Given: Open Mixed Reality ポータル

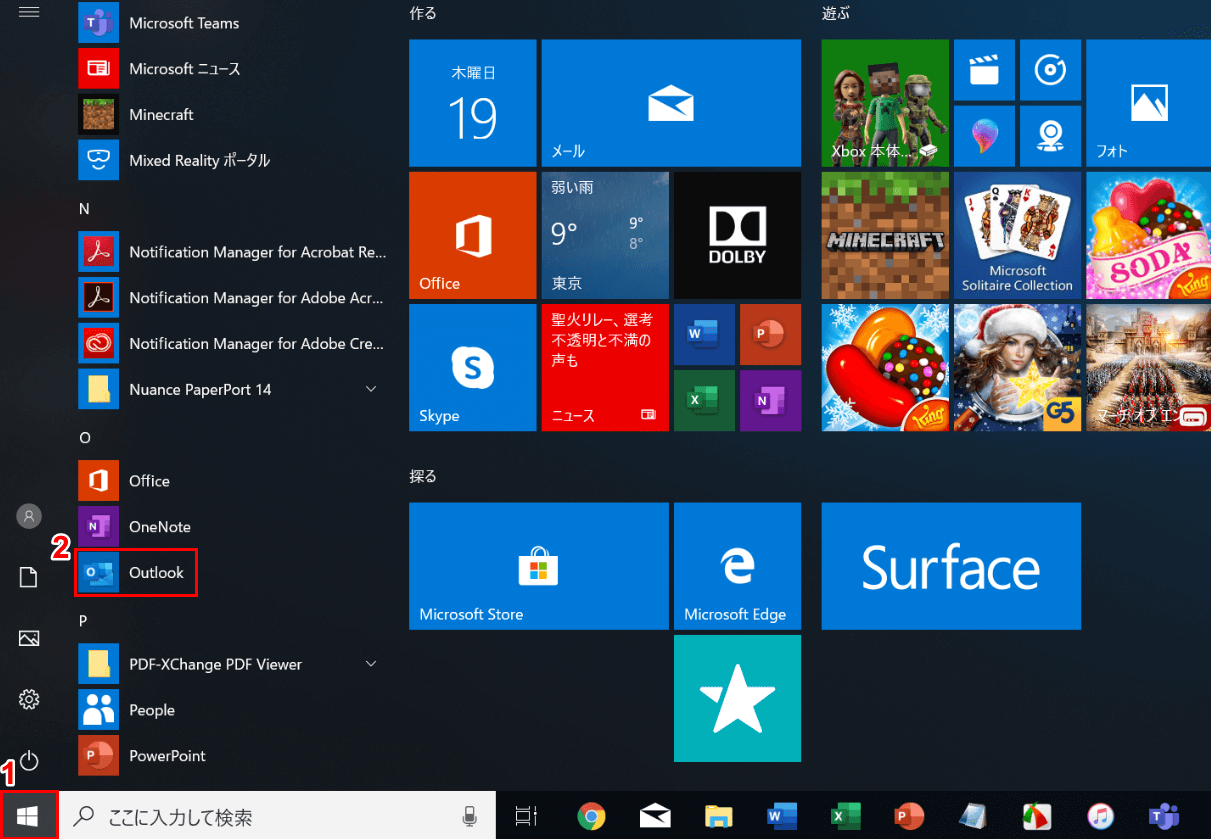Looking at the screenshot, I should (175, 160).
